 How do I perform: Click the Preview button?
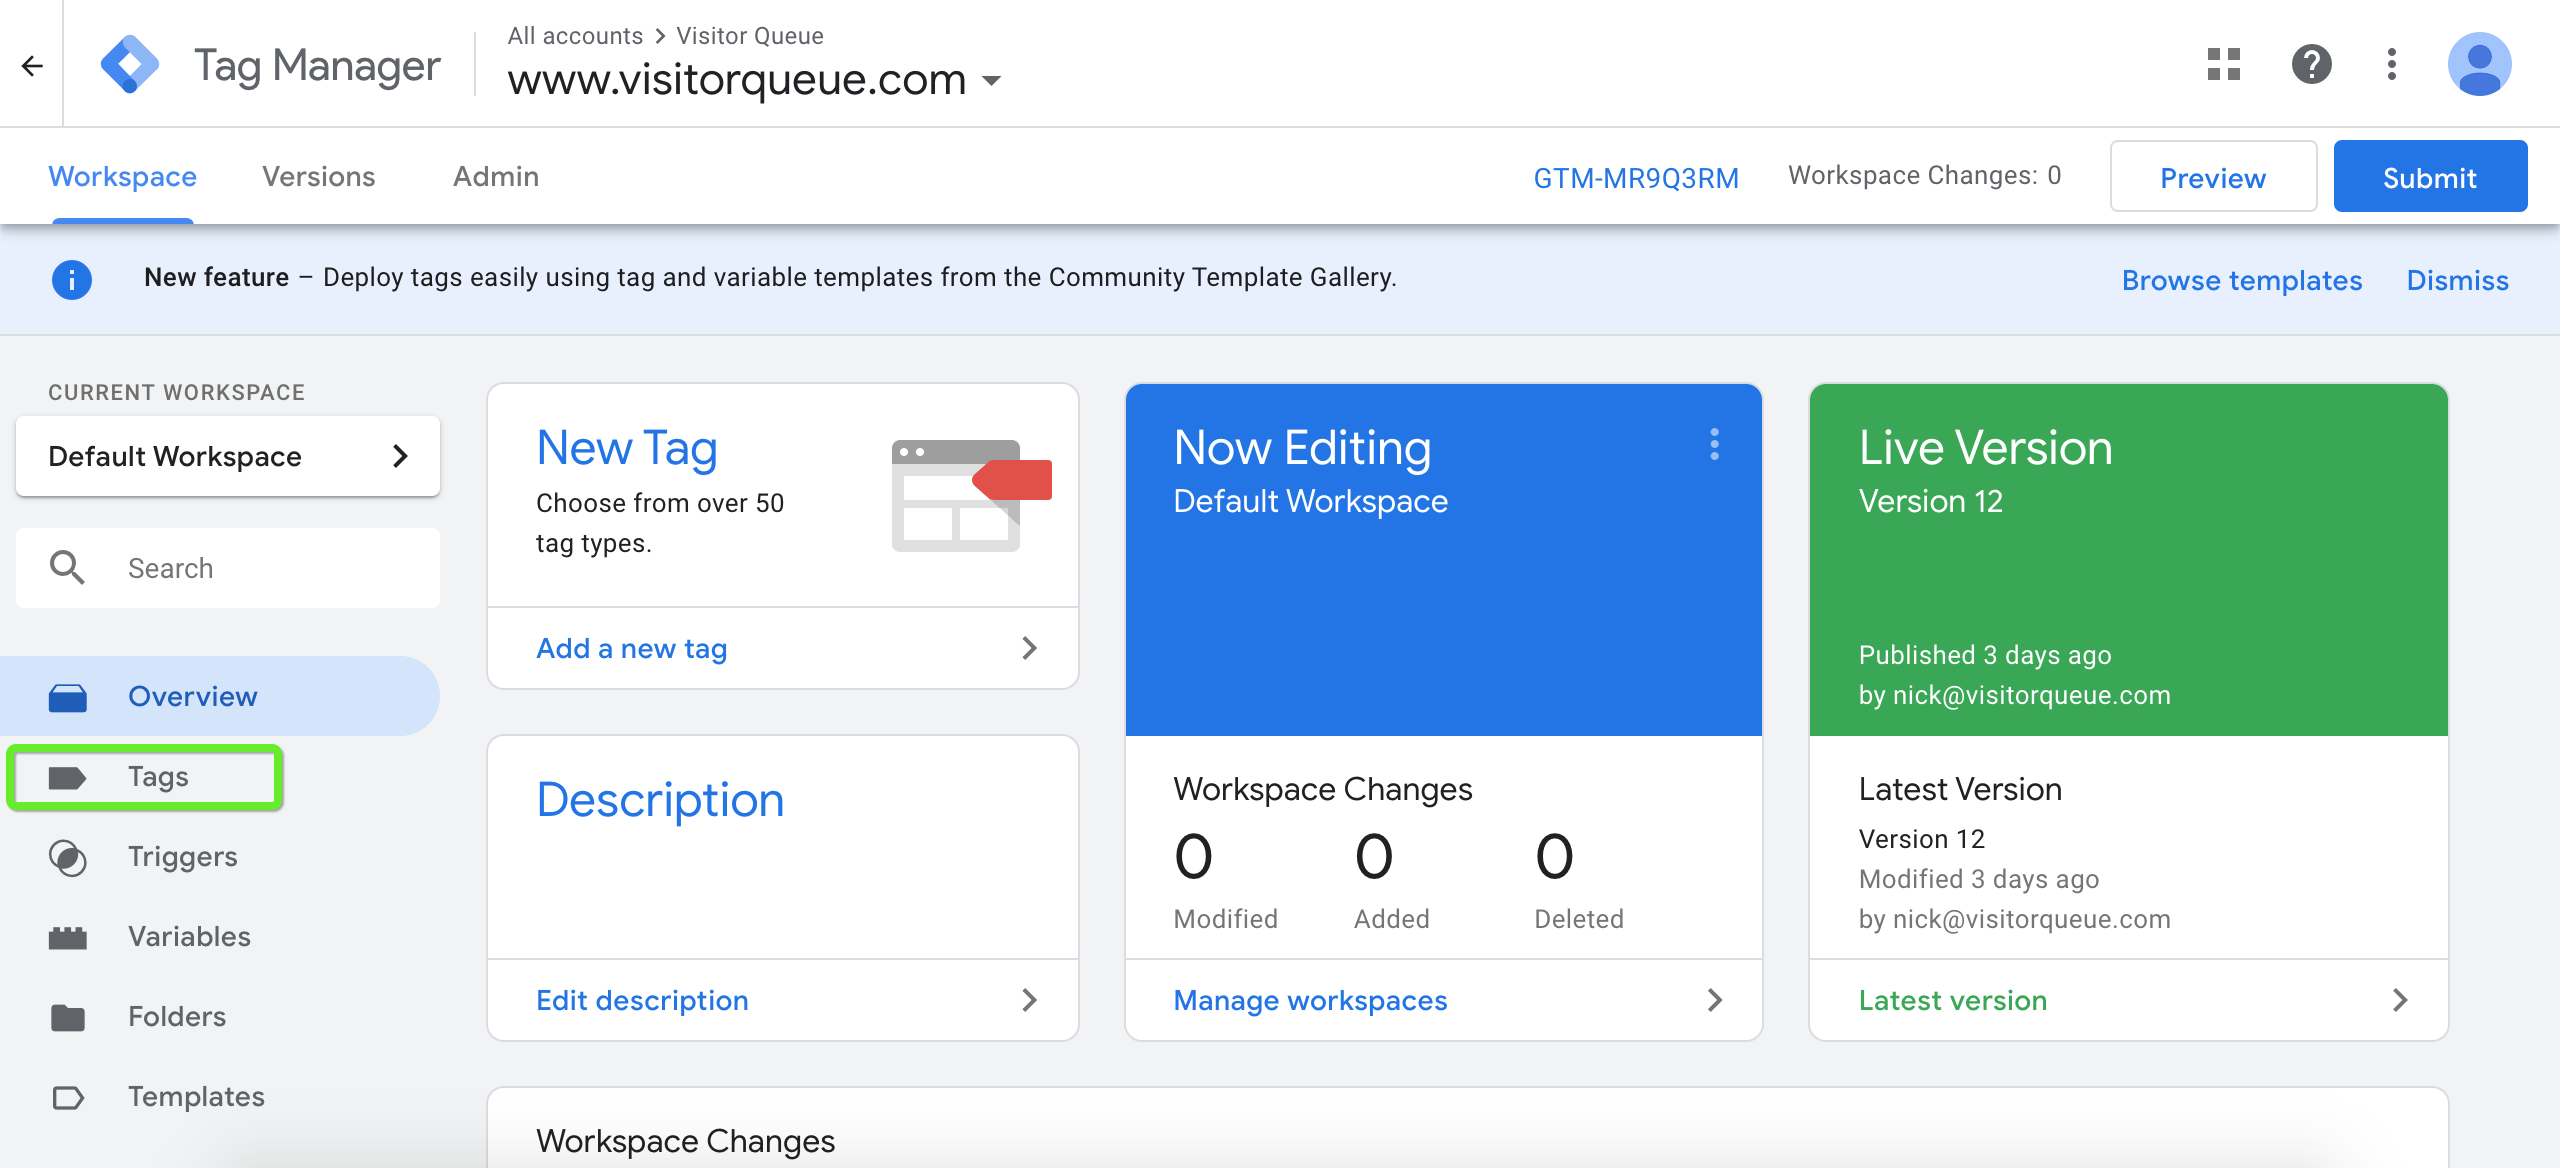pyautogui.click(x=2214, y=176)
